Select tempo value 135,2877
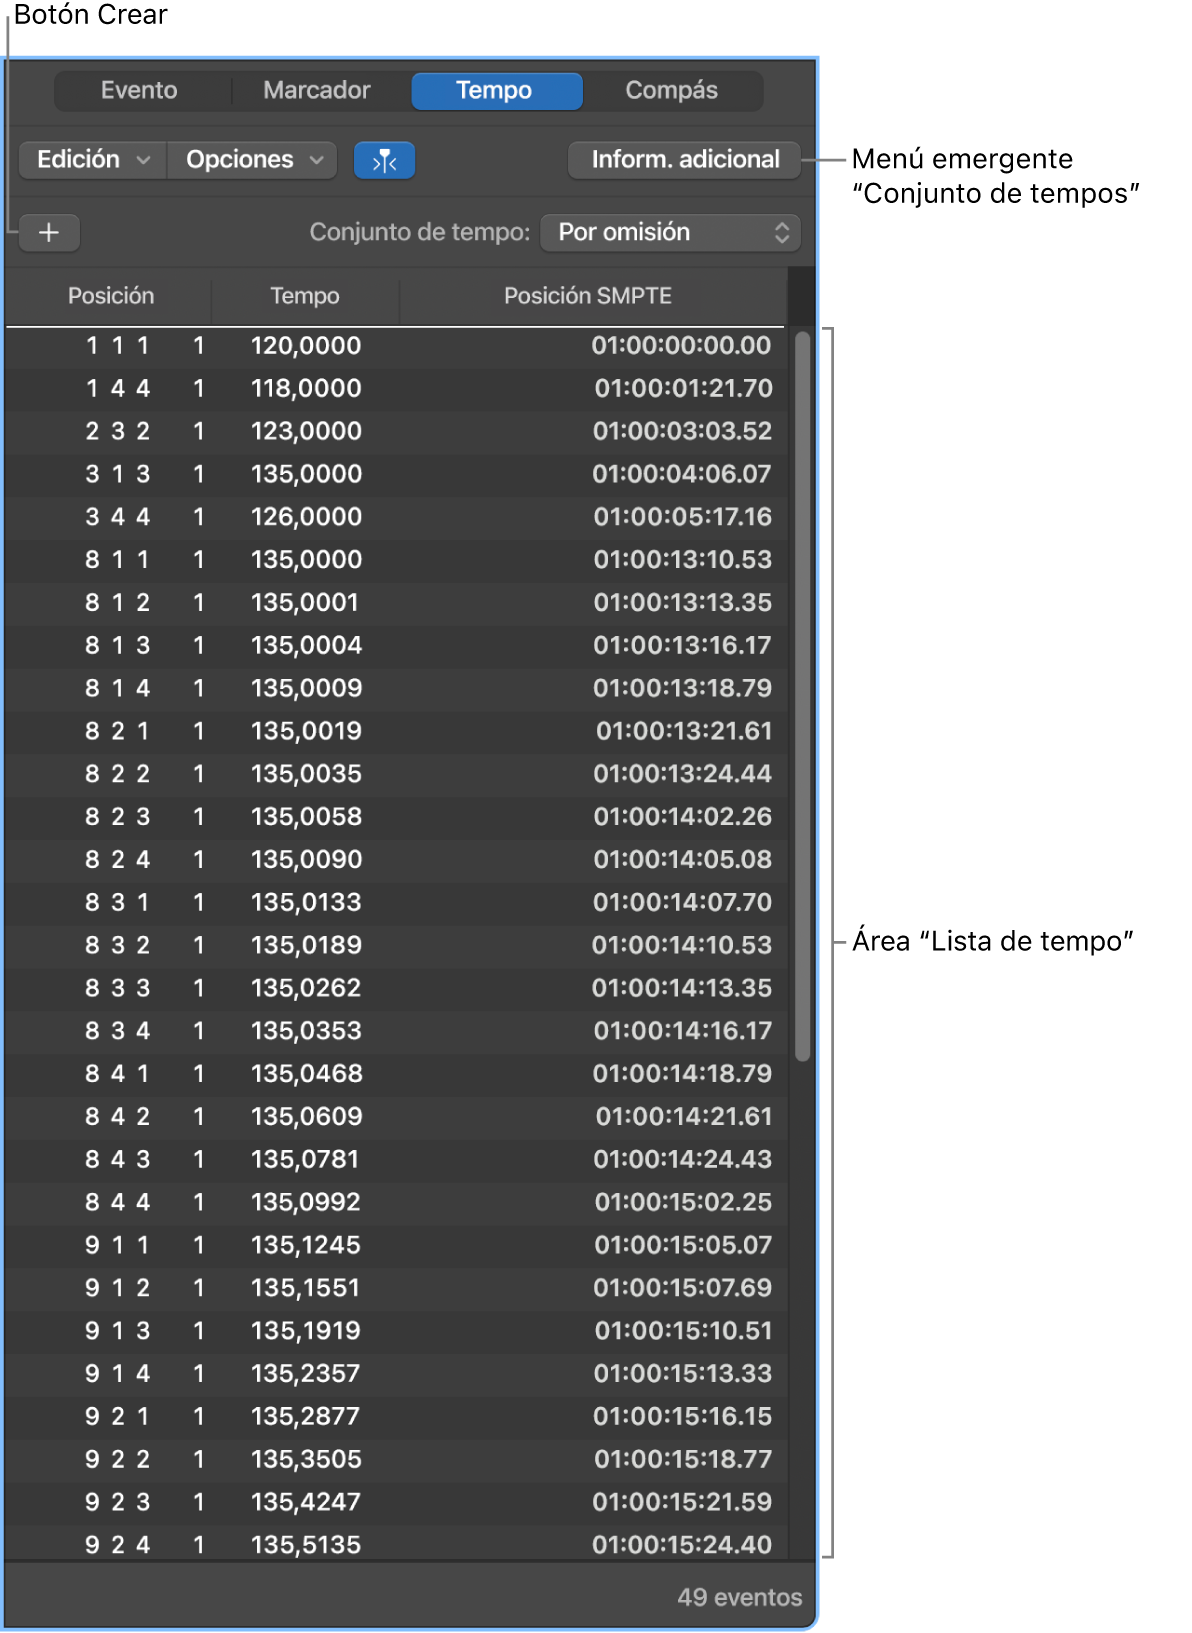The image size is (1192, 1633). click(x=305, y=1417)
